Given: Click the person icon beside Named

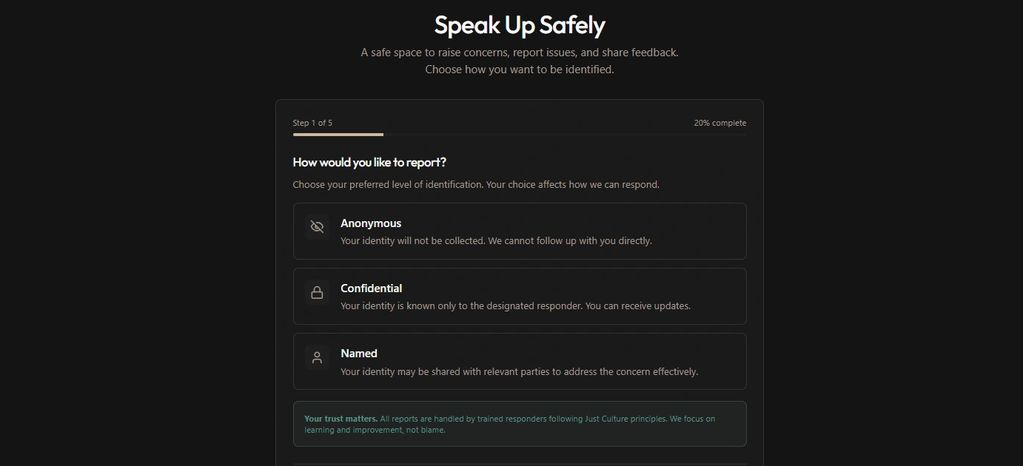Looking at the screenshot, I should (x=317, y=357).
